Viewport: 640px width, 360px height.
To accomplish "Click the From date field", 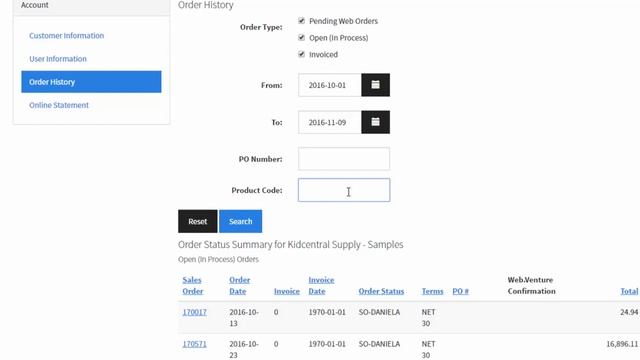I will pyautogui.click(x=330, y=85).
